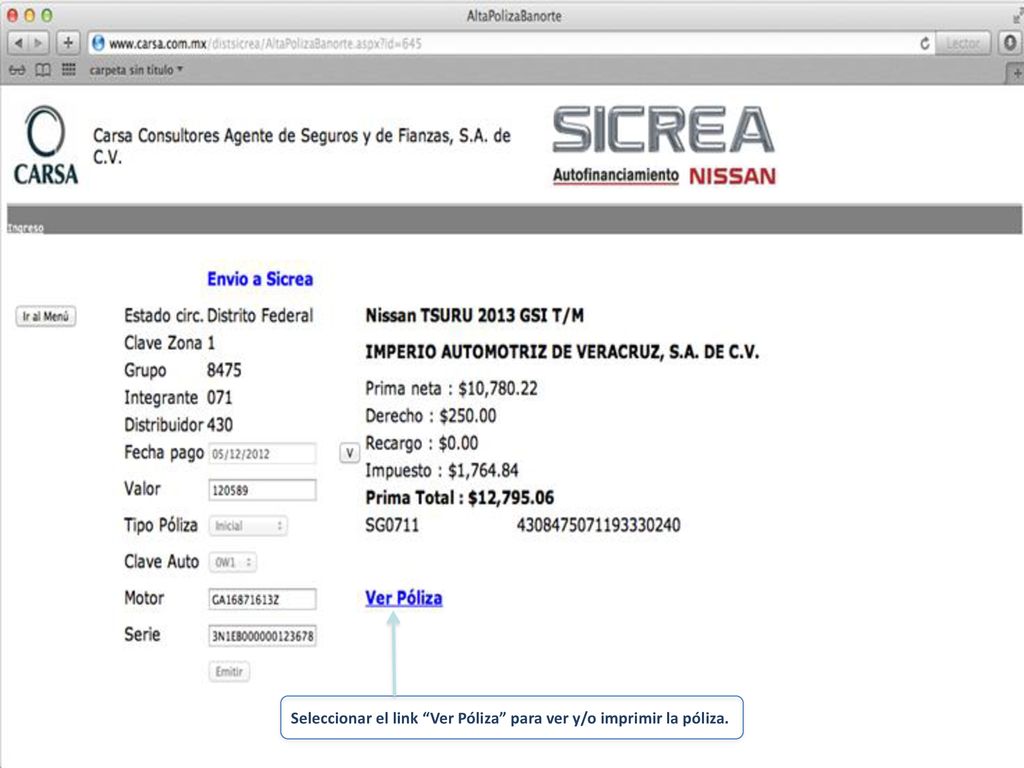Image resolution: width=1024 pixels, height=768 pixels.
Task: Click the Serie input field
Action: pos(263,635)
